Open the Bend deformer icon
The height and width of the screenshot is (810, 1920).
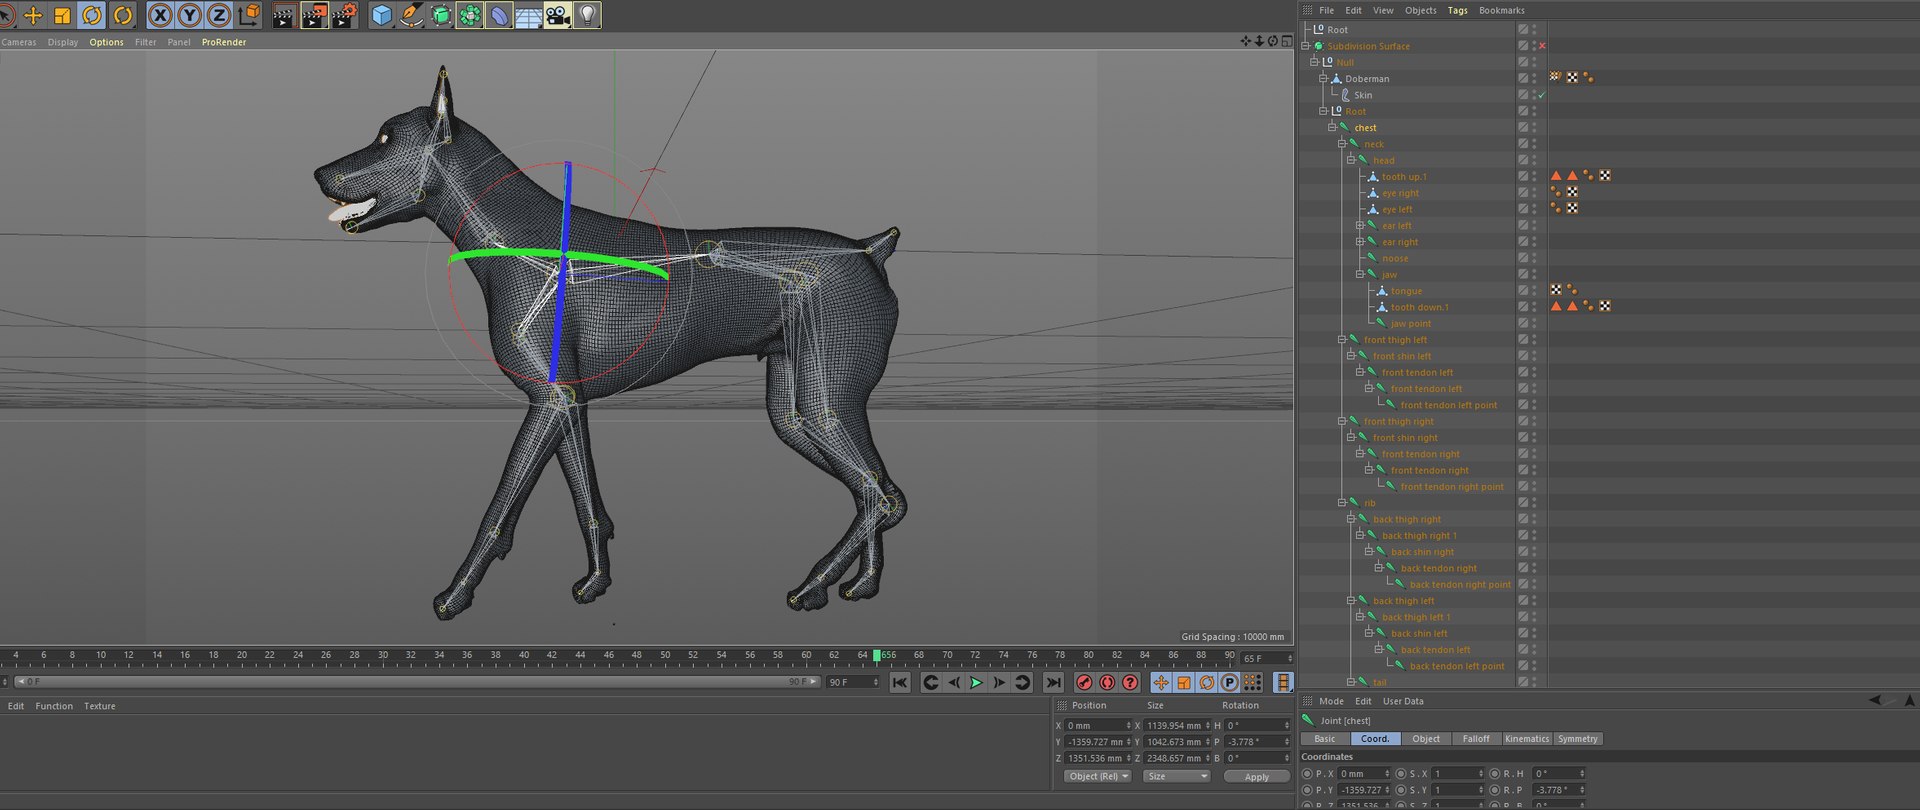(x=498, y=14)
